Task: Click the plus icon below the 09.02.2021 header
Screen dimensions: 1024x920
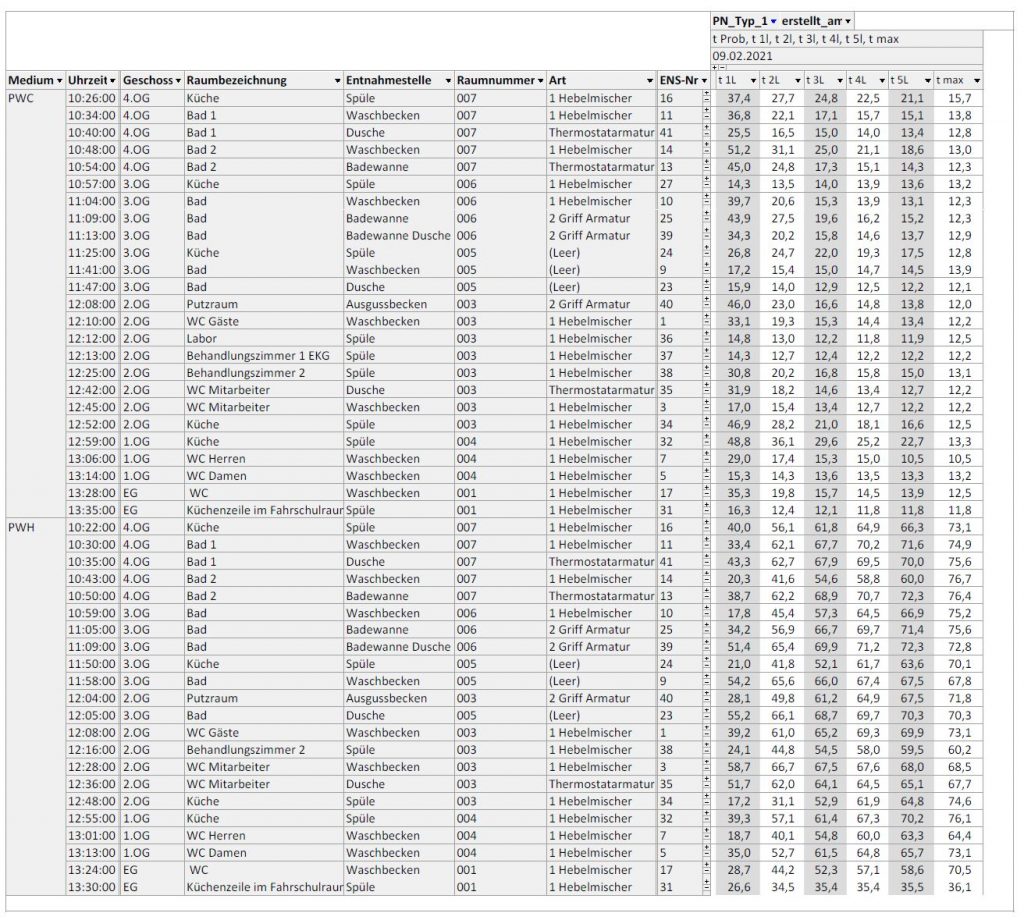Action: pos(714,68)
